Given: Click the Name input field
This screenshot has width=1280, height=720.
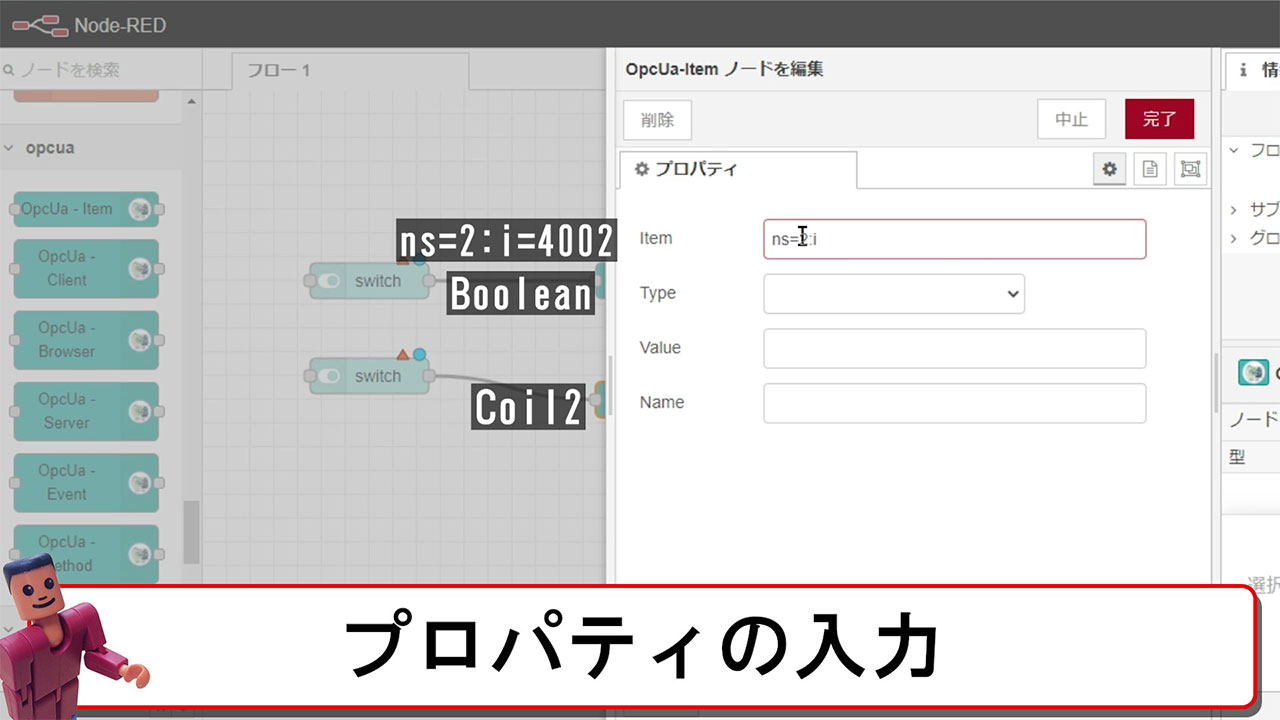Looking at the screenshot, I should tap(954, 403).
